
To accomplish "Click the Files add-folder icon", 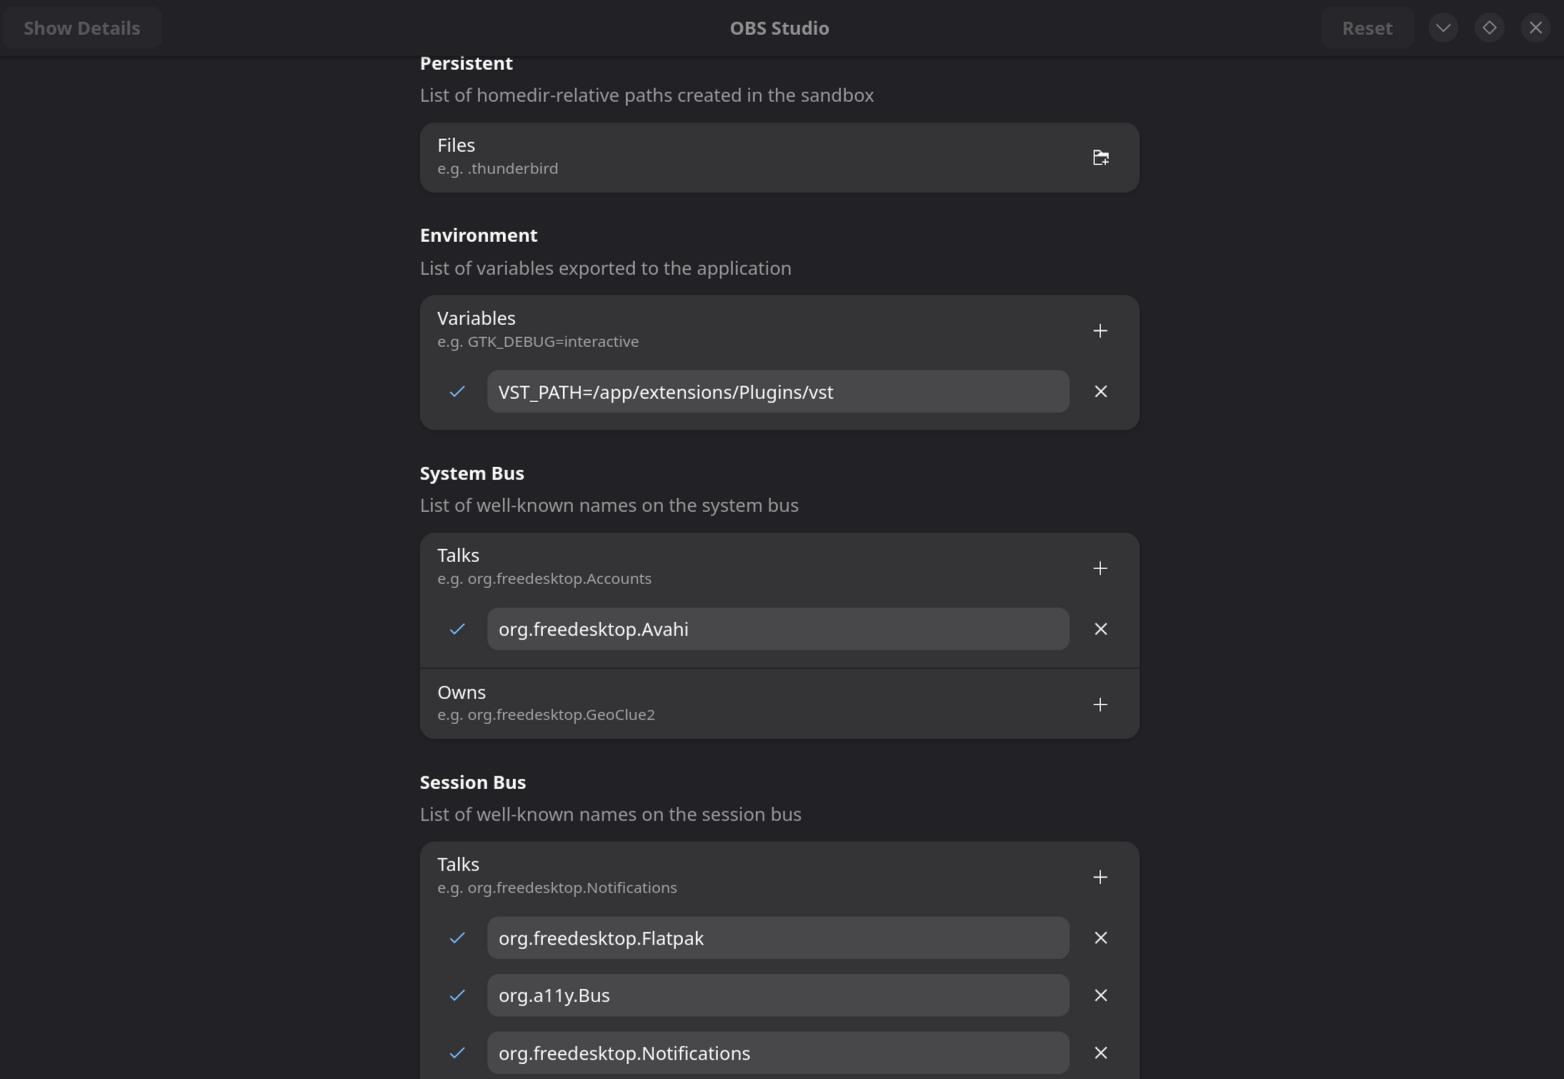I will pos(1100,157).
